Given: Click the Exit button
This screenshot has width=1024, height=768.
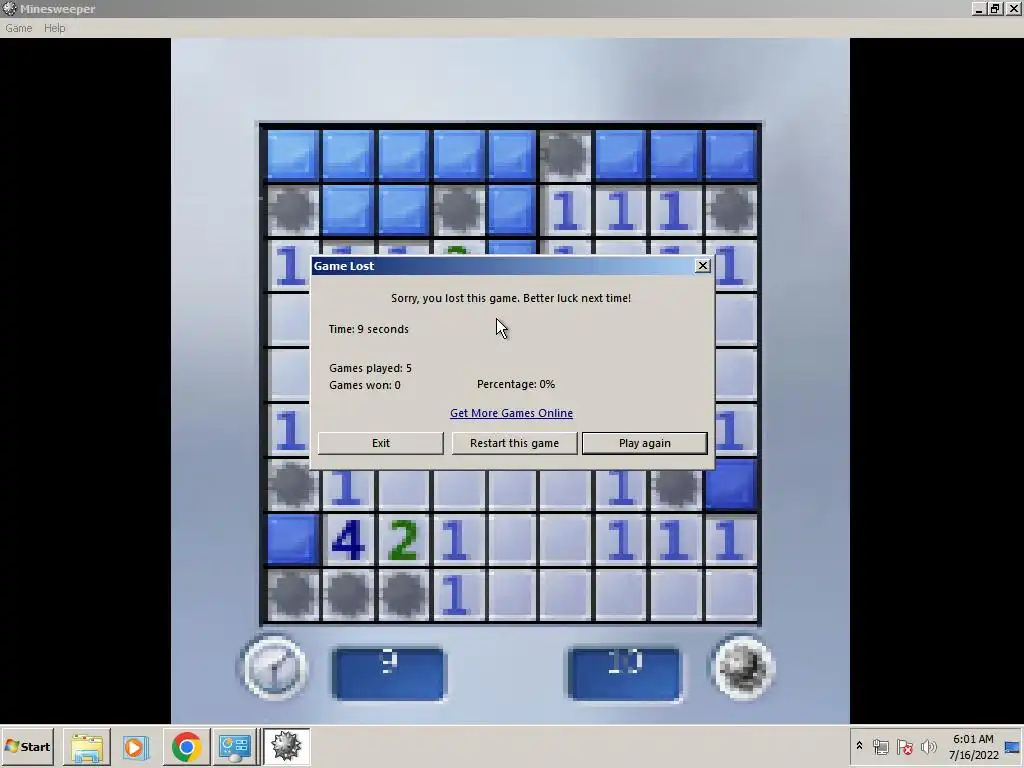Looking at the screenshot, I should [x=381, y=443].
